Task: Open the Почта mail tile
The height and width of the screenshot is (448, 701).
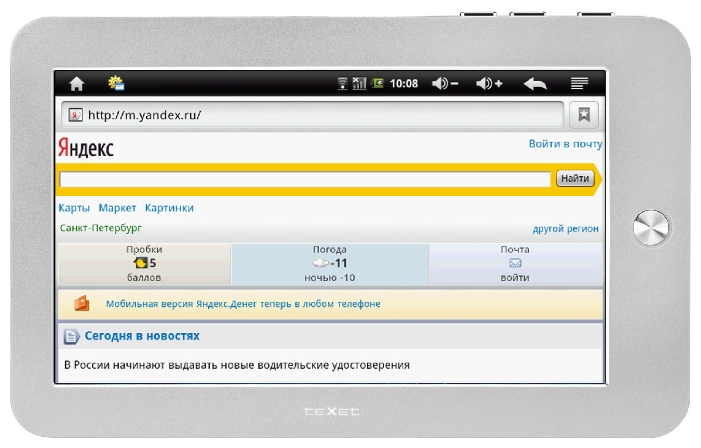Action: point(515,264)
